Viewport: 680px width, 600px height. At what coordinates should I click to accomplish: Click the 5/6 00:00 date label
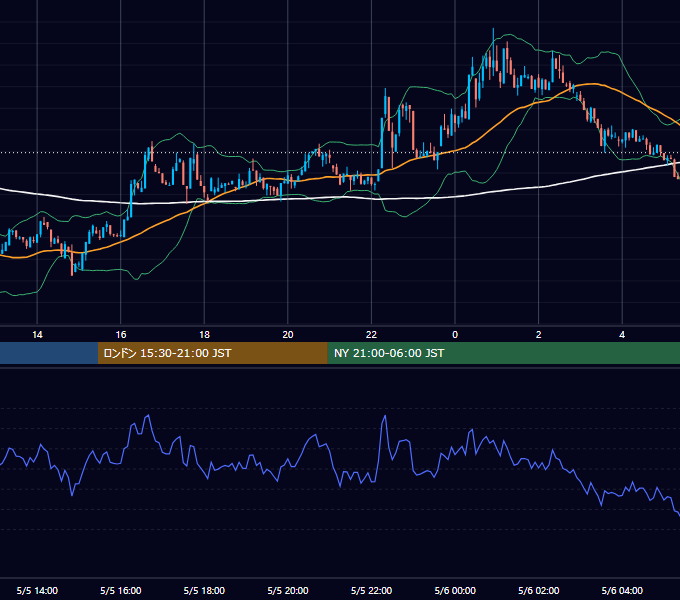click(x=455, y=591)
